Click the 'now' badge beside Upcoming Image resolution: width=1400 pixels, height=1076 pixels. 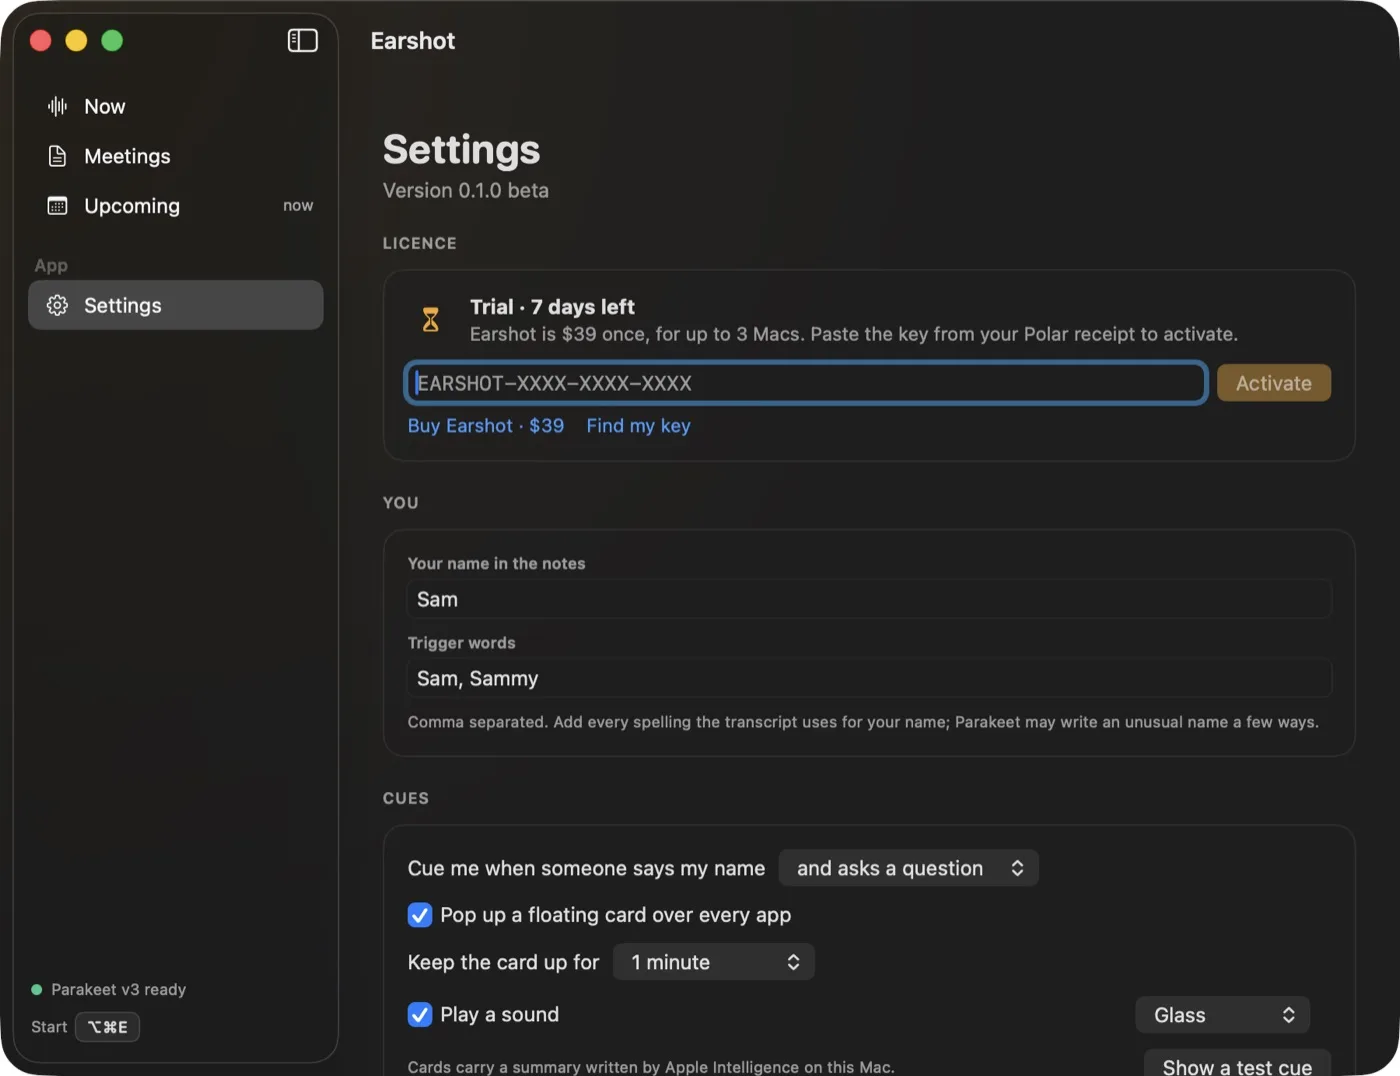click(x=298, y=205)
